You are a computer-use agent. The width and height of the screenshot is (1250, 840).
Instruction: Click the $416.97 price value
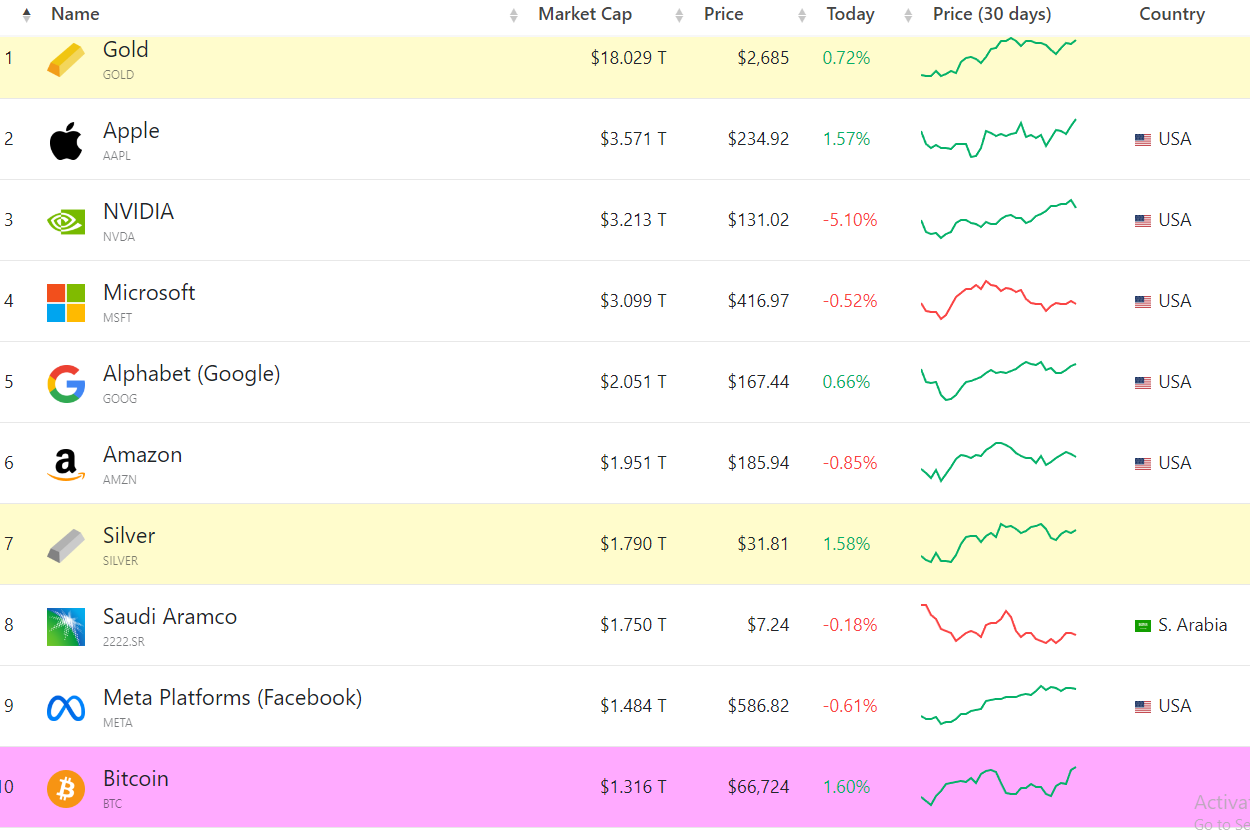click(x=758, y=301)
